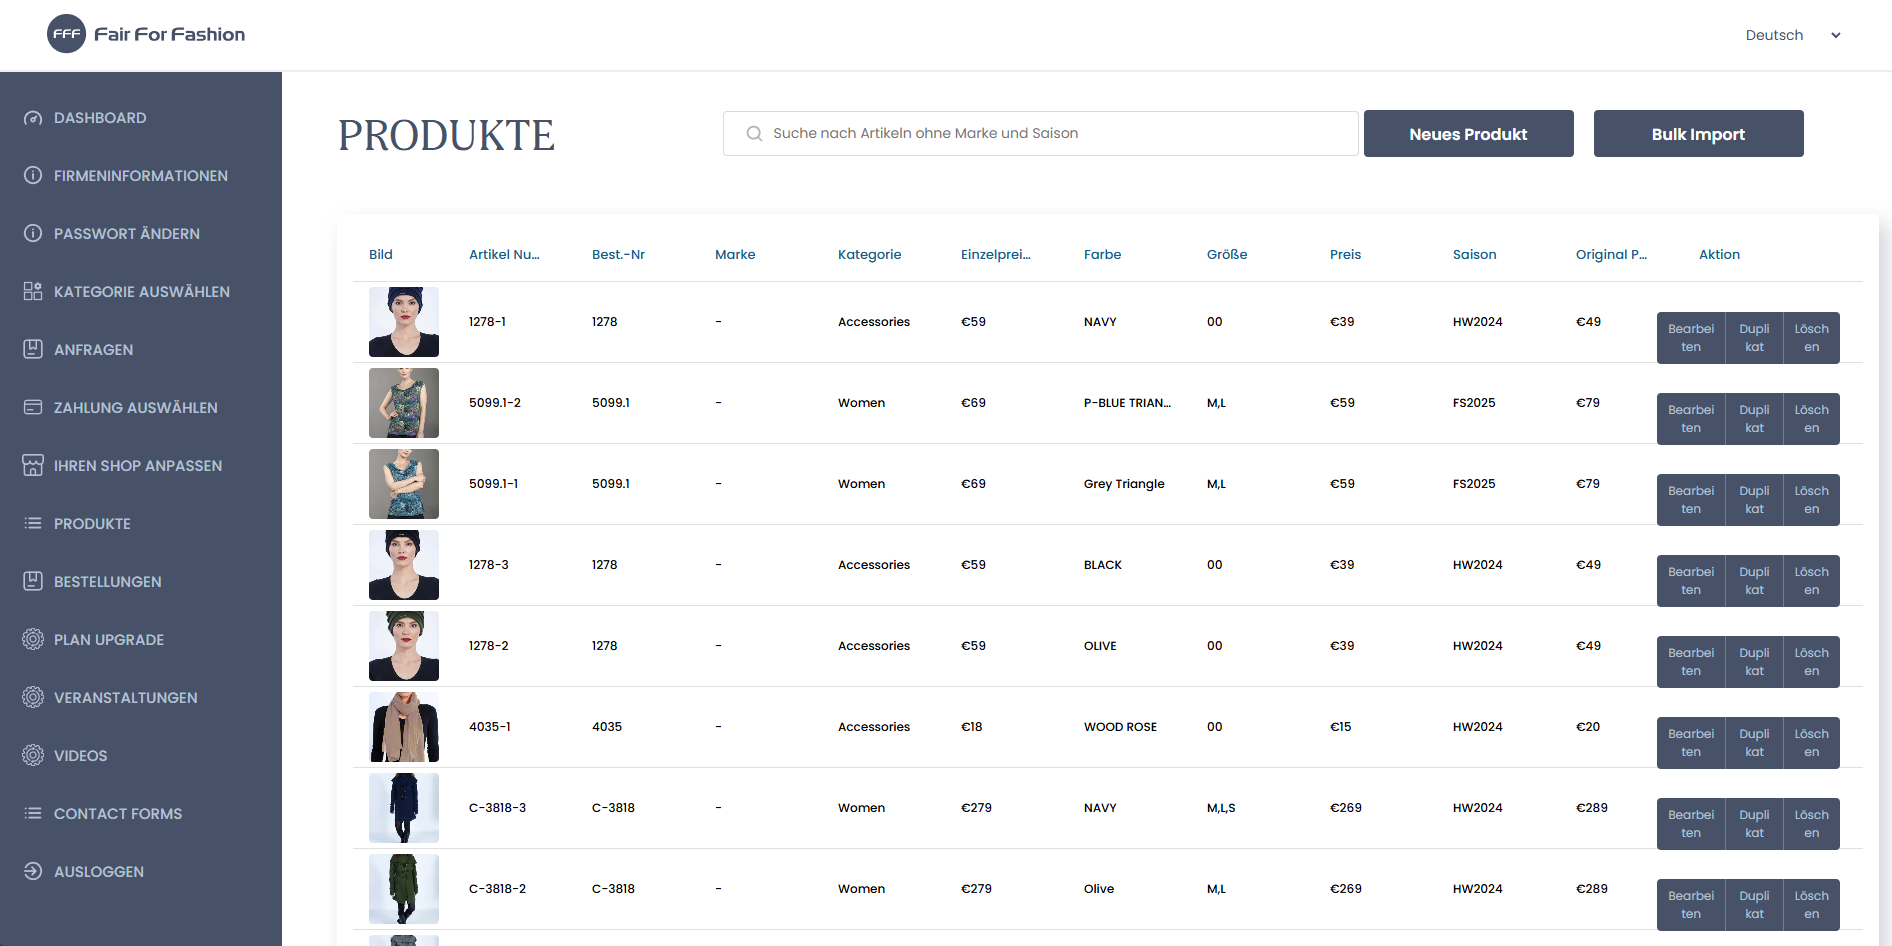Click the Marke column header

(735, 255)
